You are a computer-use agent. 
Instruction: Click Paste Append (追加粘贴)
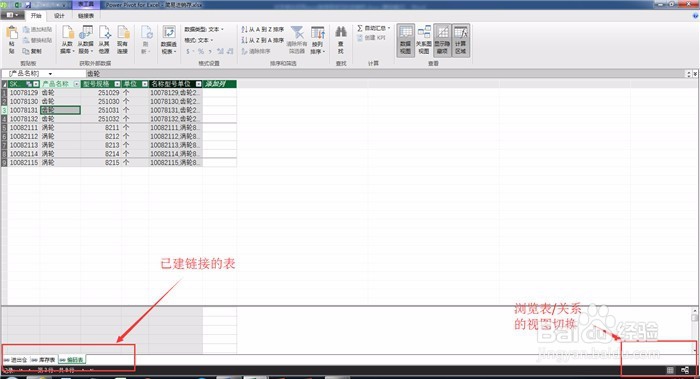(38, 29)
